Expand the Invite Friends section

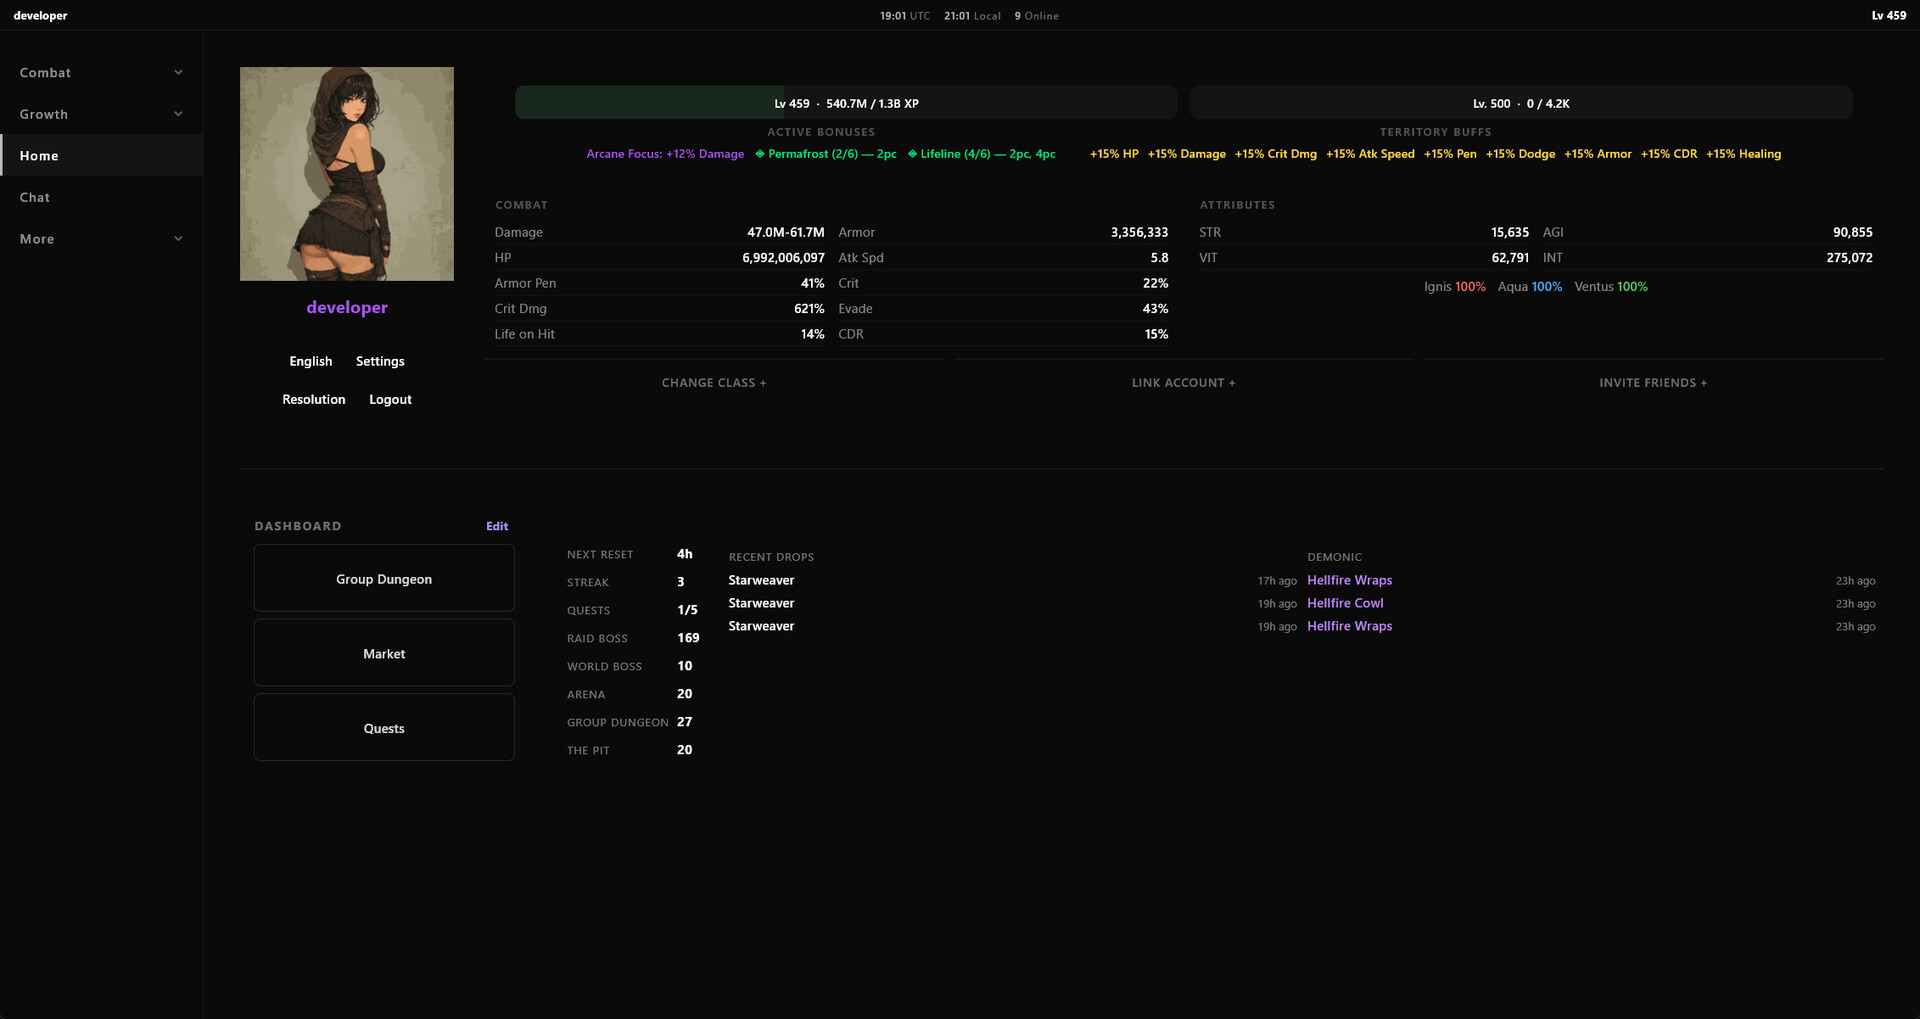tap(1652, 383)
